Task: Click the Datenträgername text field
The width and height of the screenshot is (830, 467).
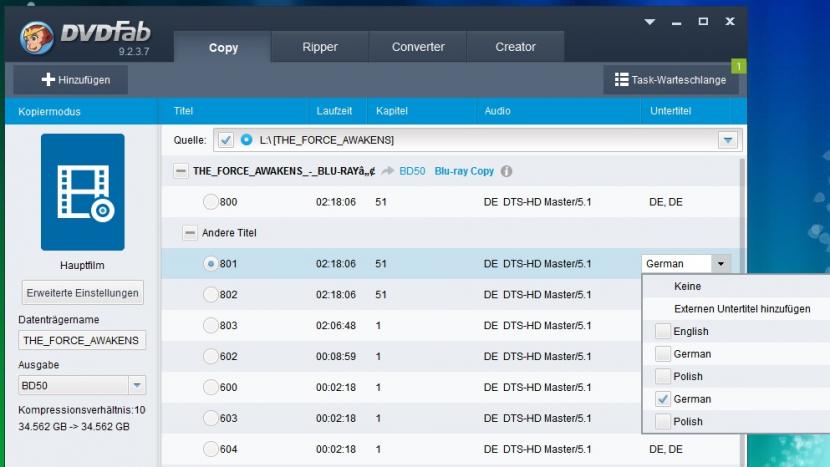Action: point(82,340)
